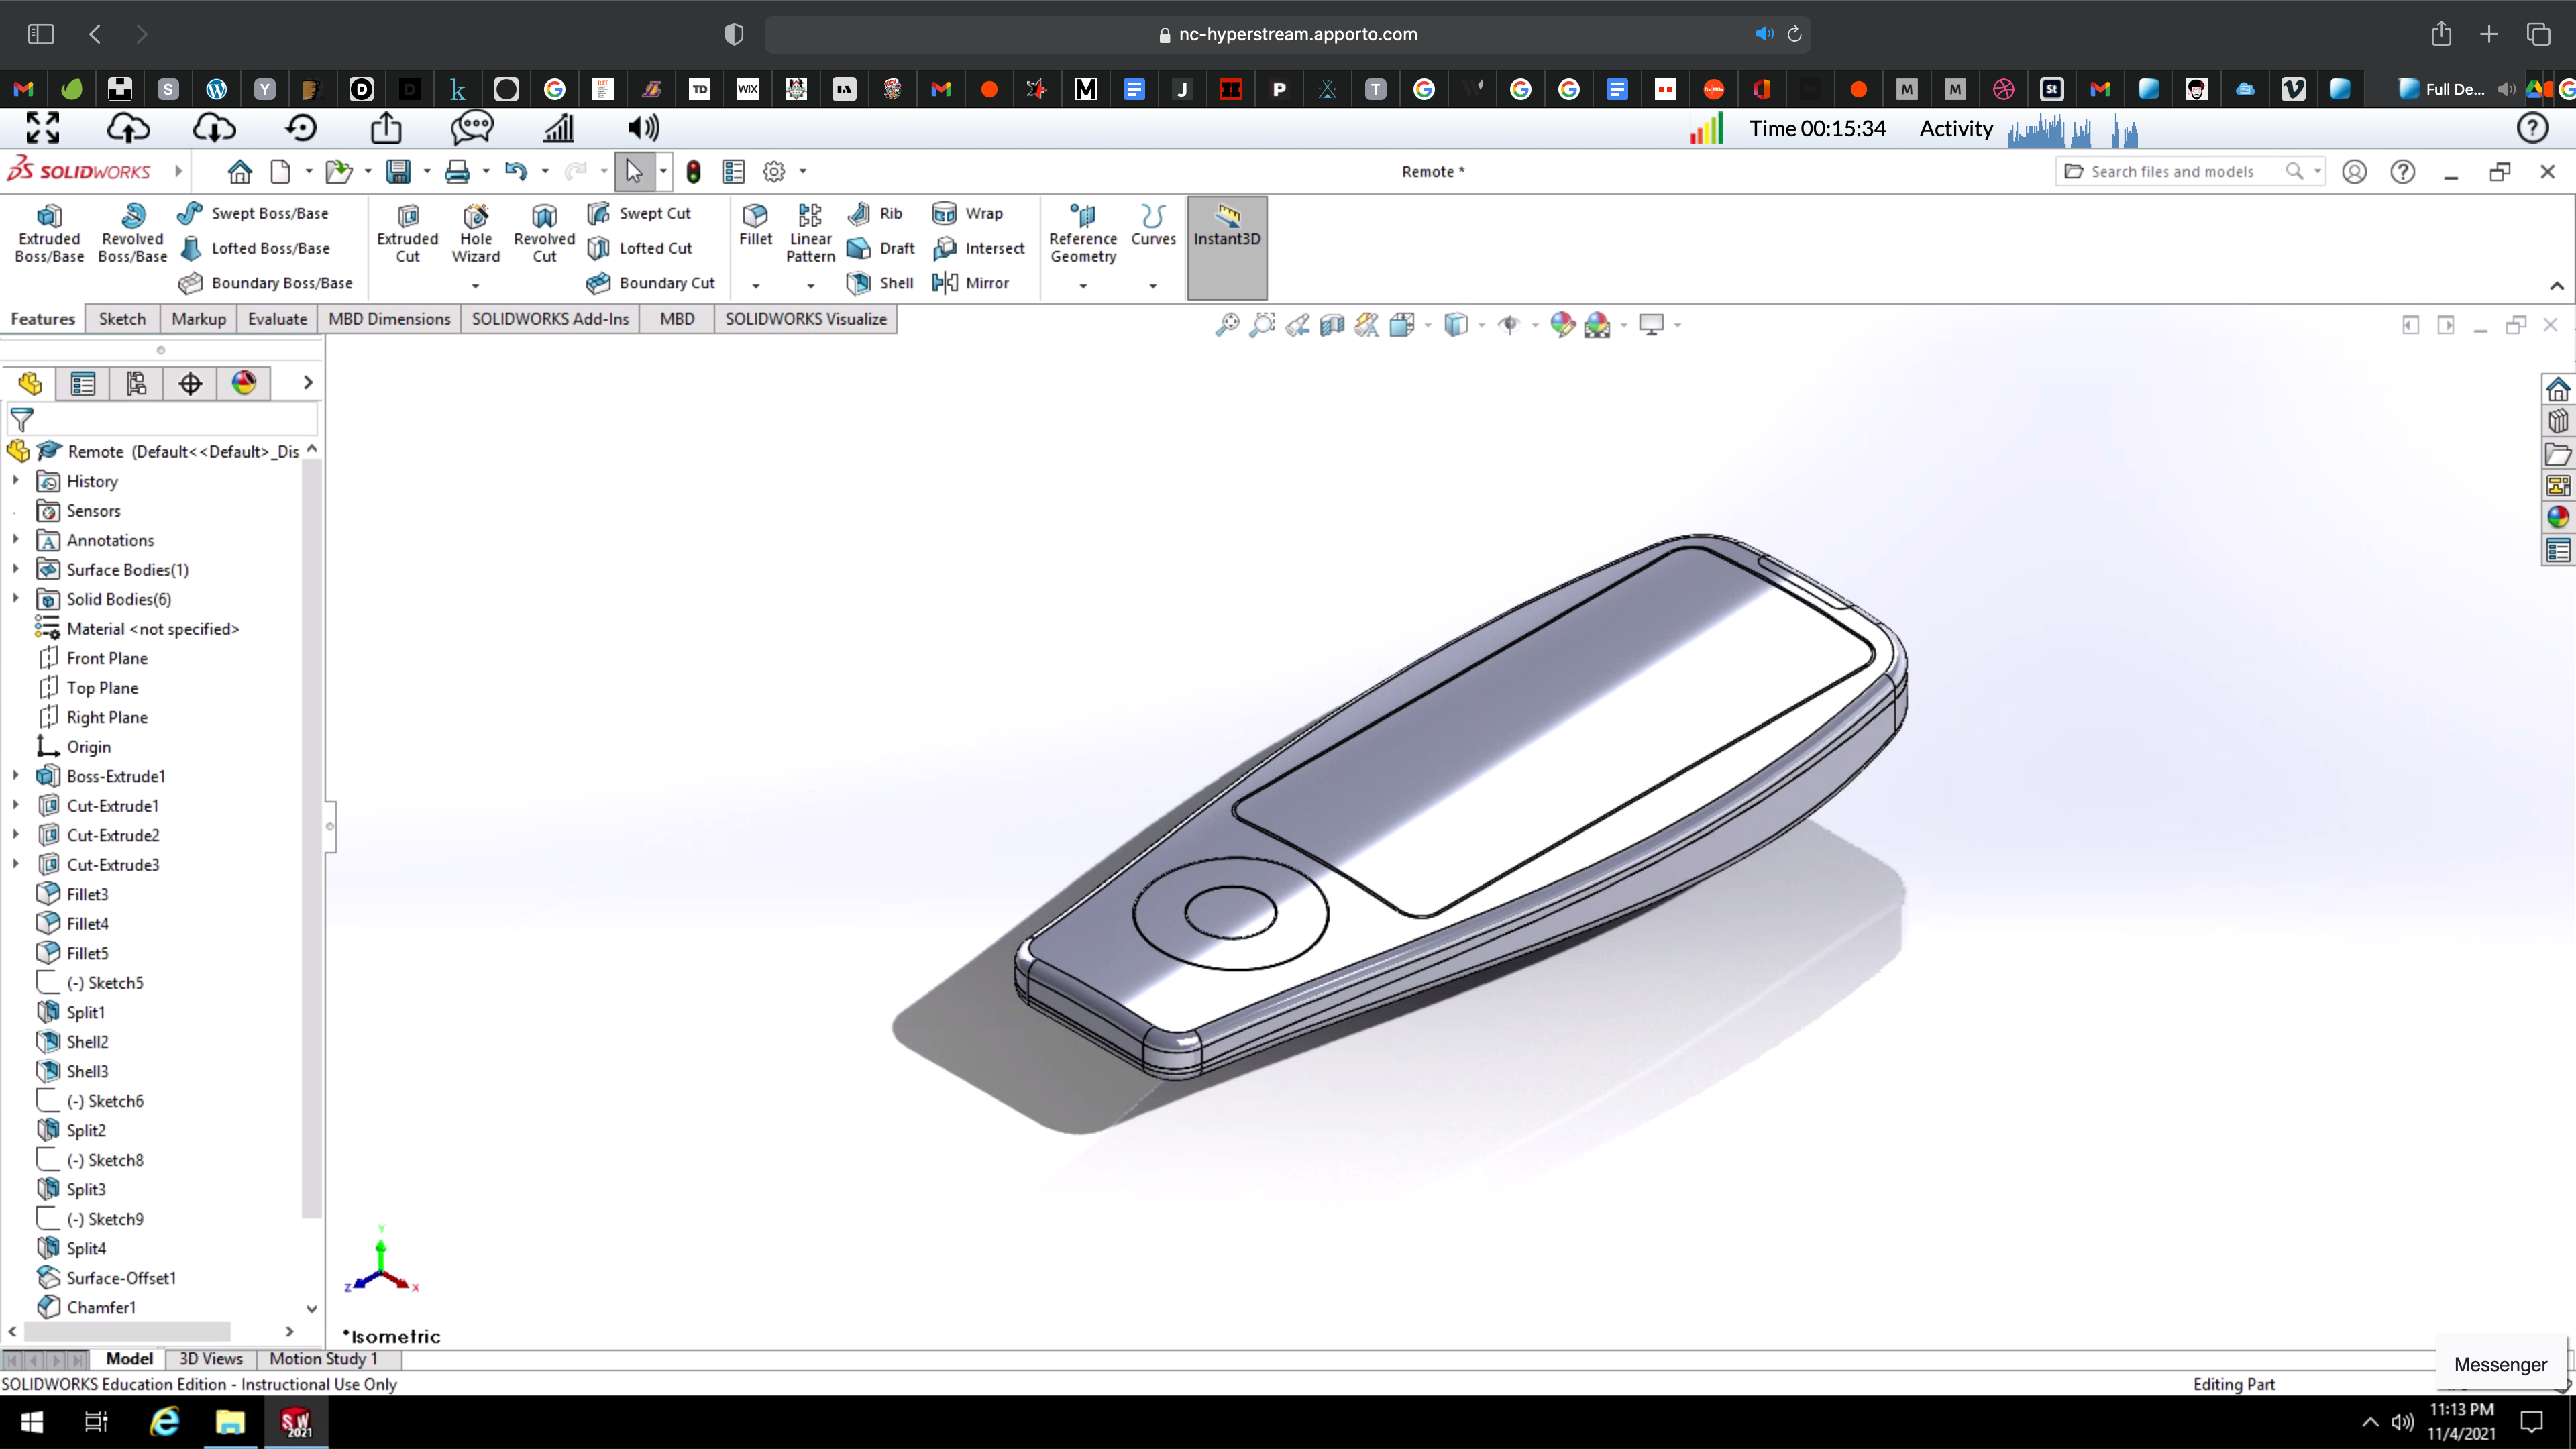Select the Fillet tool
Image resolution: width=2576 pixels, height=1449 pixels.
[755, 224]
